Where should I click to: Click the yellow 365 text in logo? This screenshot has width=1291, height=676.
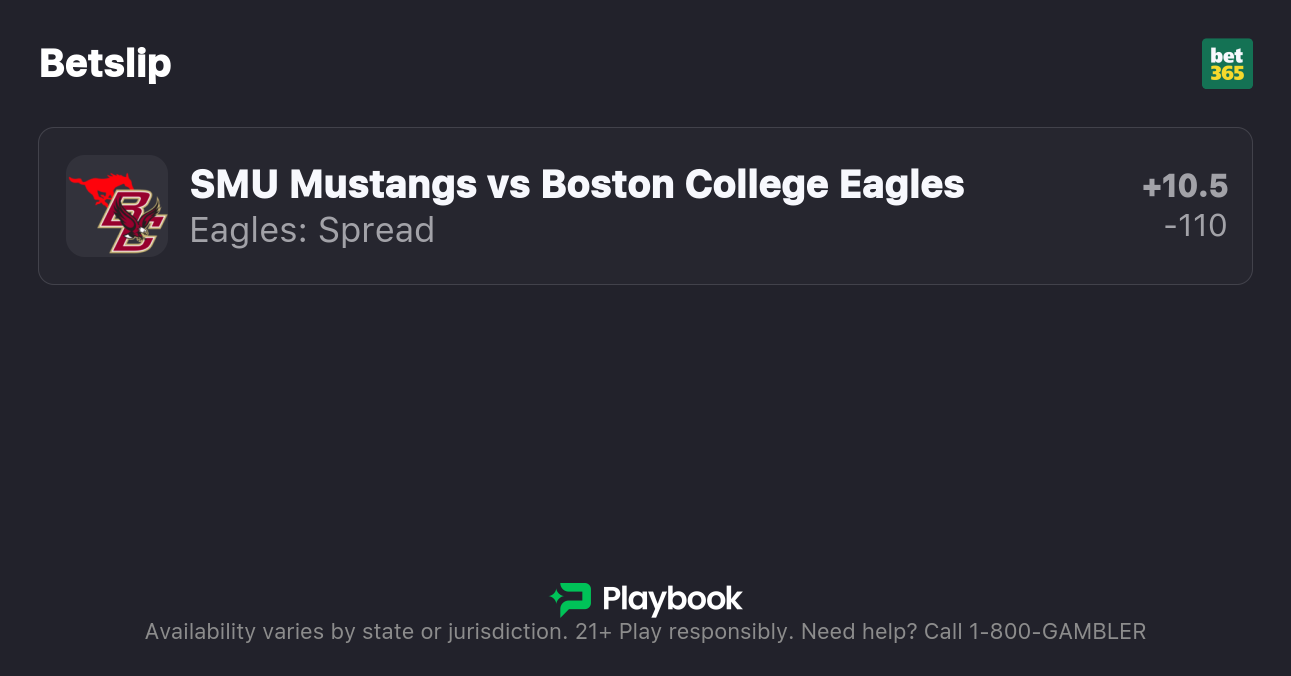coord(1227,73)
